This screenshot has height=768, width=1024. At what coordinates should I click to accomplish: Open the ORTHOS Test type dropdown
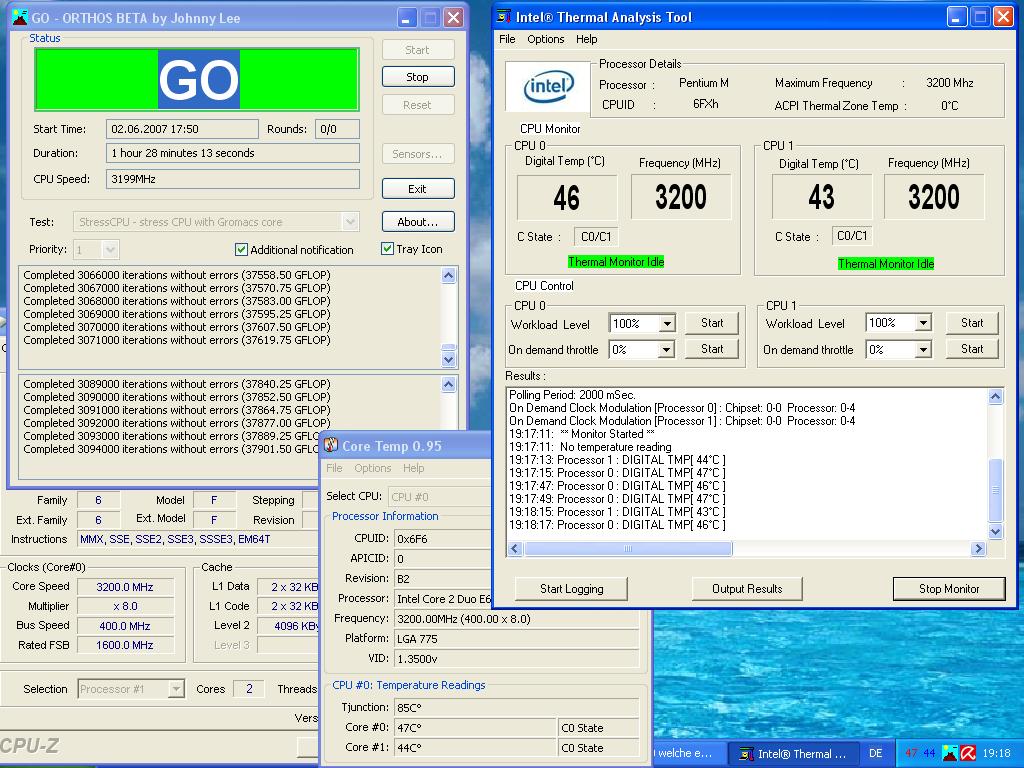pyautogui.click(x=350, y=222)
